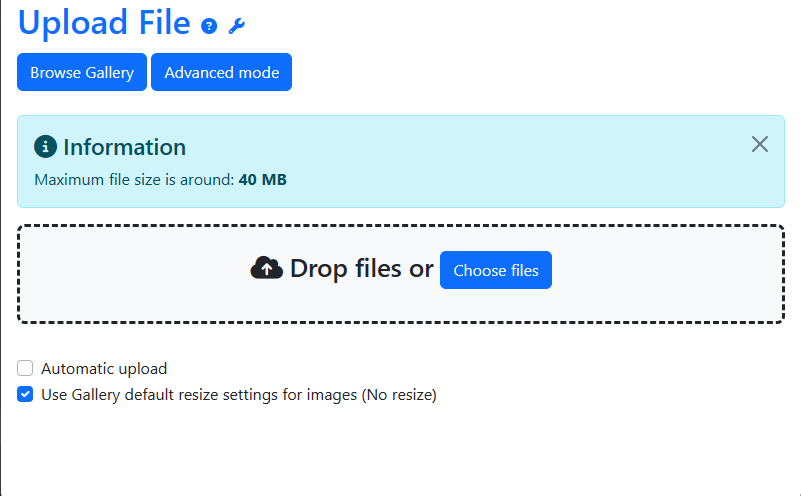
Task: Click the Maximum file size message
Action: click(135, 180)
